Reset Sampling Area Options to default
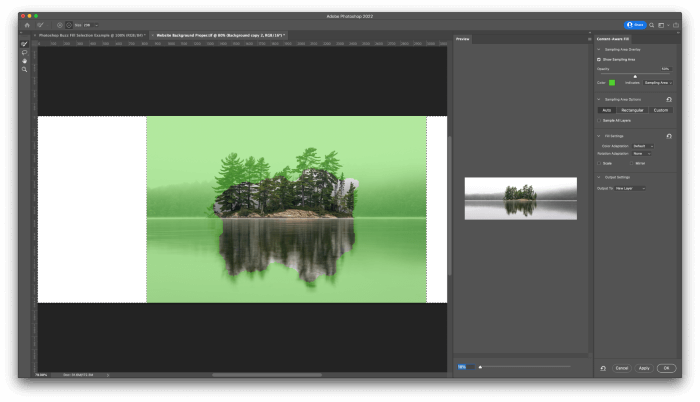This screenshot has width=700, height=402. tap(668, 100)
